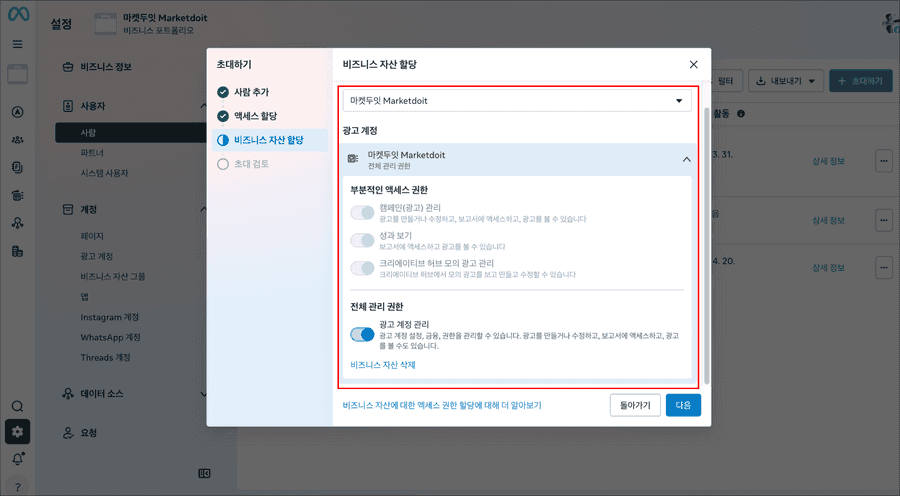Open 사람 in settings sidebar
900x496 pixels.
(131, 133)
